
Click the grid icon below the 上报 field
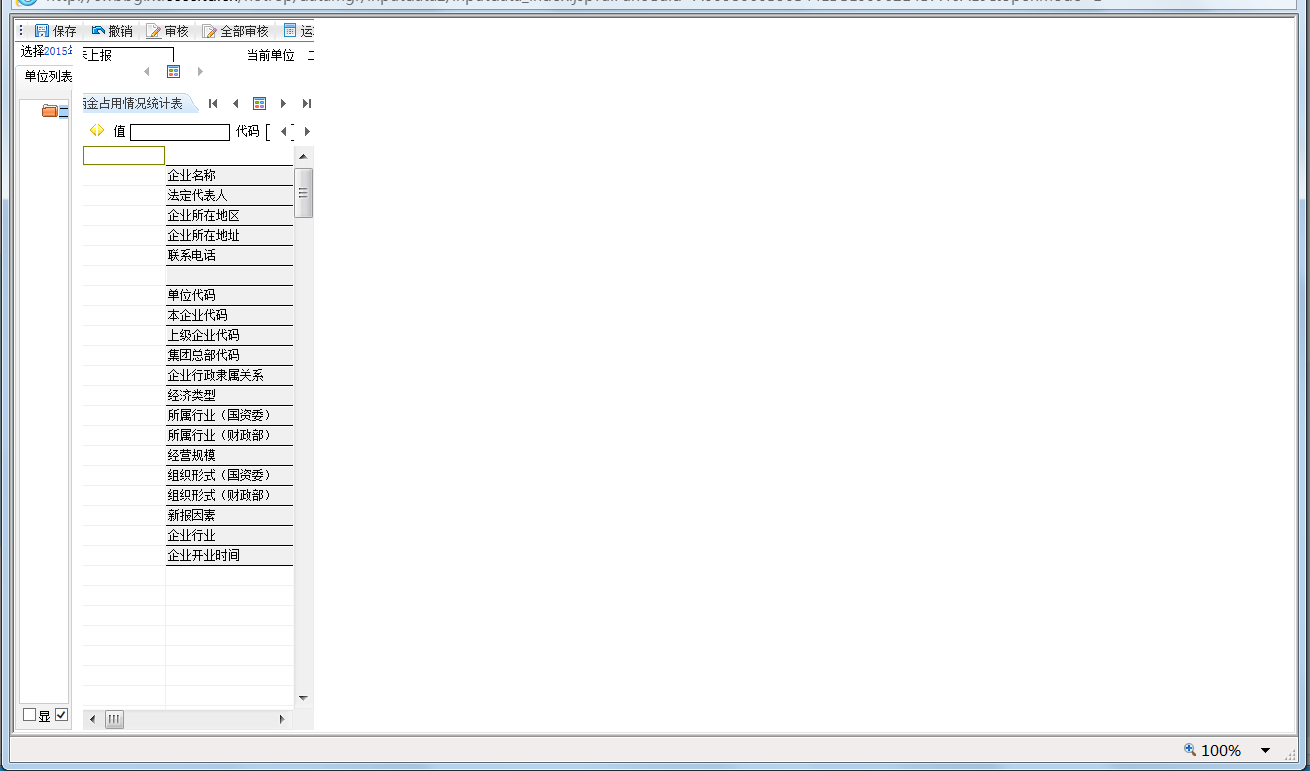[x=173, y=71]
